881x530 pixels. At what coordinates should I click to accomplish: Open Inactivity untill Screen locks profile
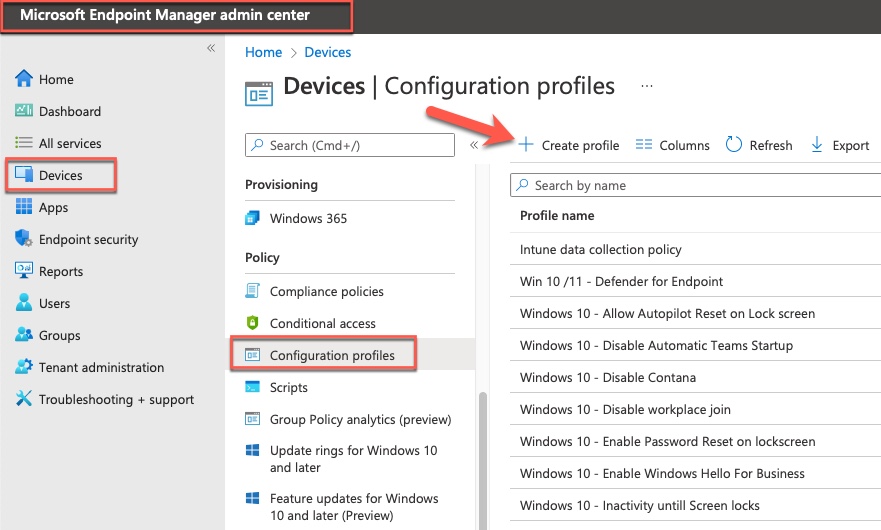(x=640, y=506)
